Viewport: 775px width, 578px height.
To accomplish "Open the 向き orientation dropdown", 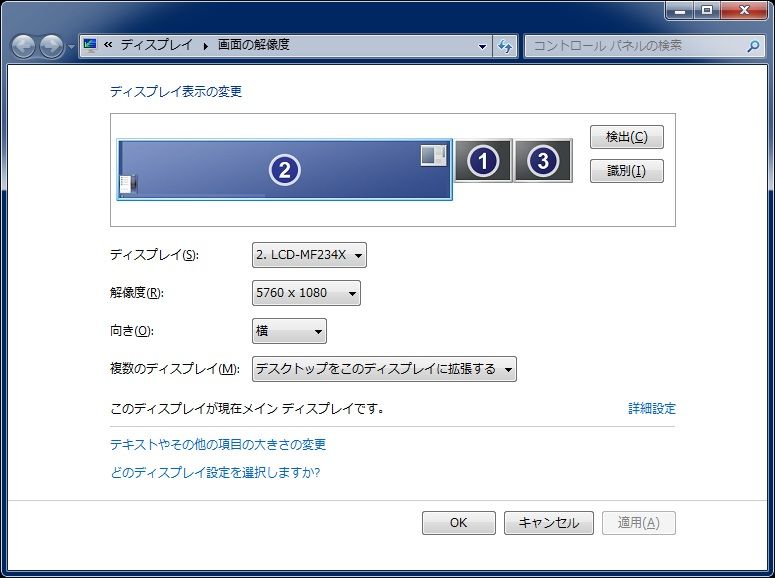I will click(289, 331).
